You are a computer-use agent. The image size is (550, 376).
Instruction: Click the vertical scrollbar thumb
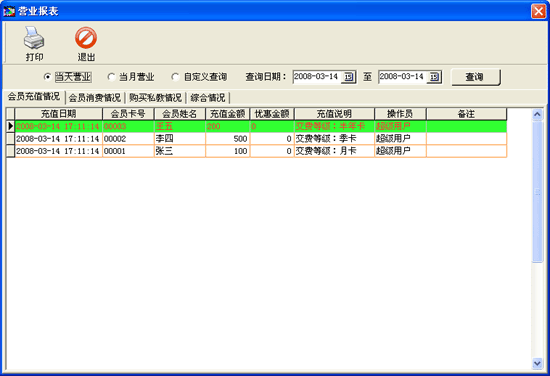click(x=537, y=192)
